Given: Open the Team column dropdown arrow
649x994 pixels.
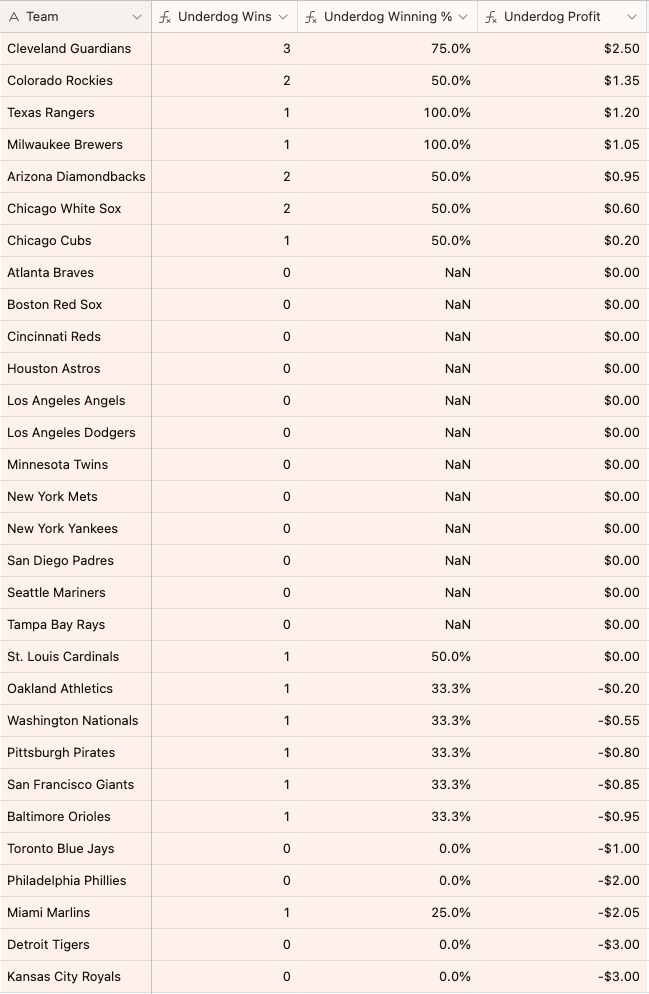Looking at the screenshot, I should (137, 17).
